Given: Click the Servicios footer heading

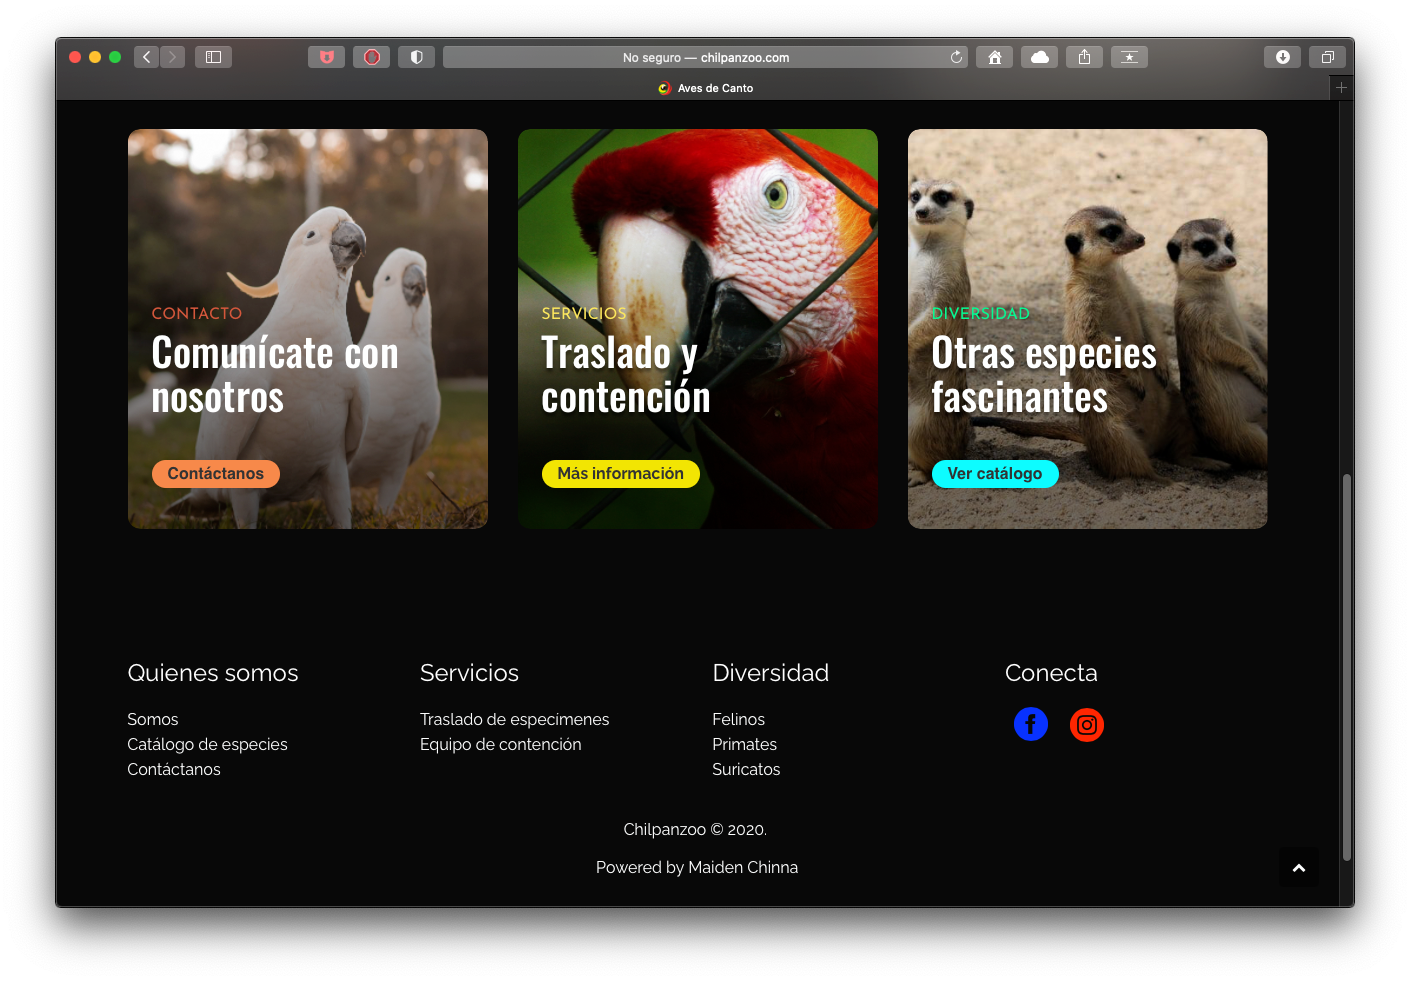Looking at the screenshot, I should (x=469, y=673).
